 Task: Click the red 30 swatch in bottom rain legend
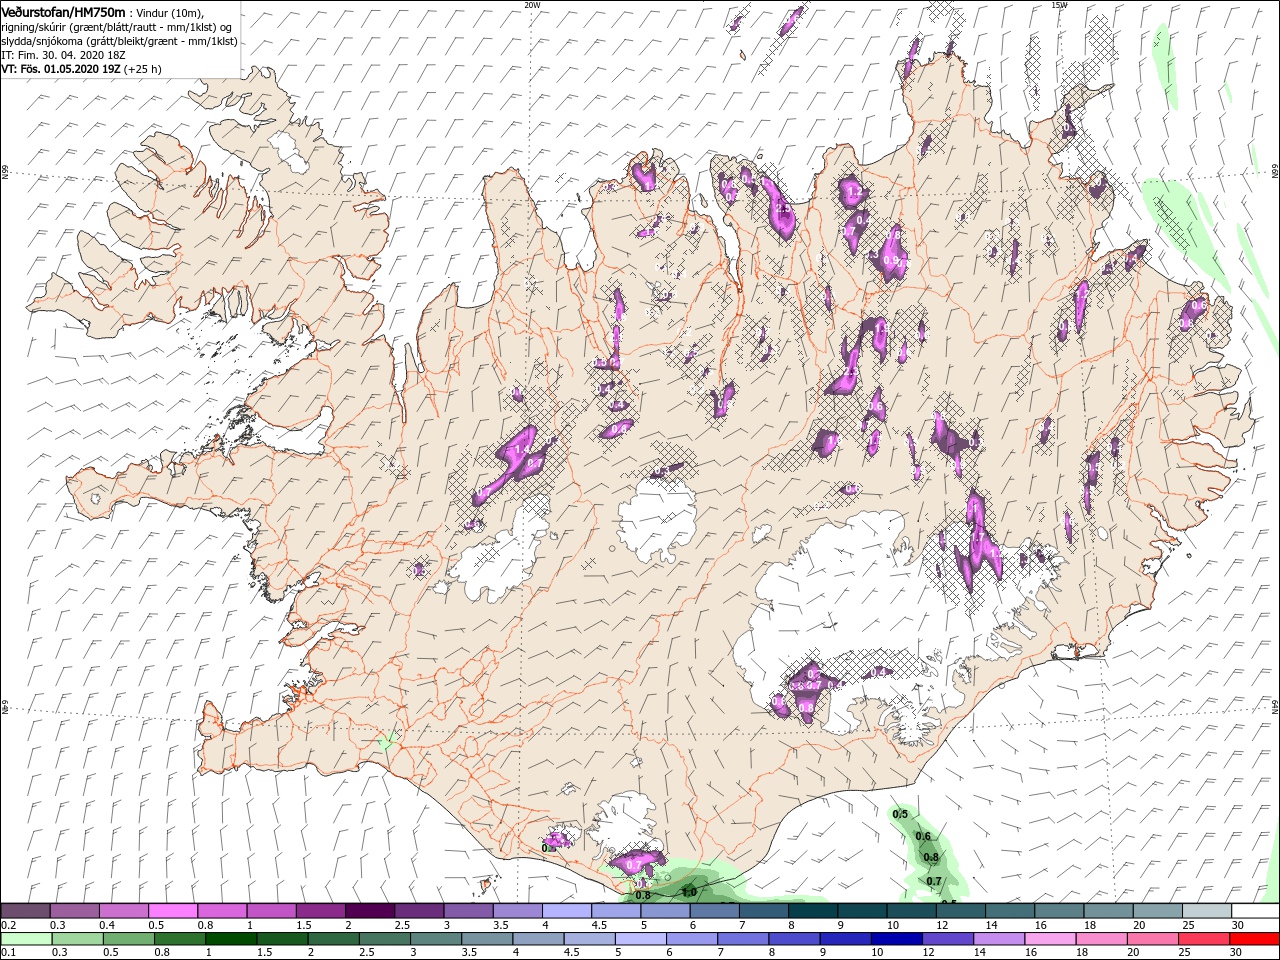(1255, 939)
